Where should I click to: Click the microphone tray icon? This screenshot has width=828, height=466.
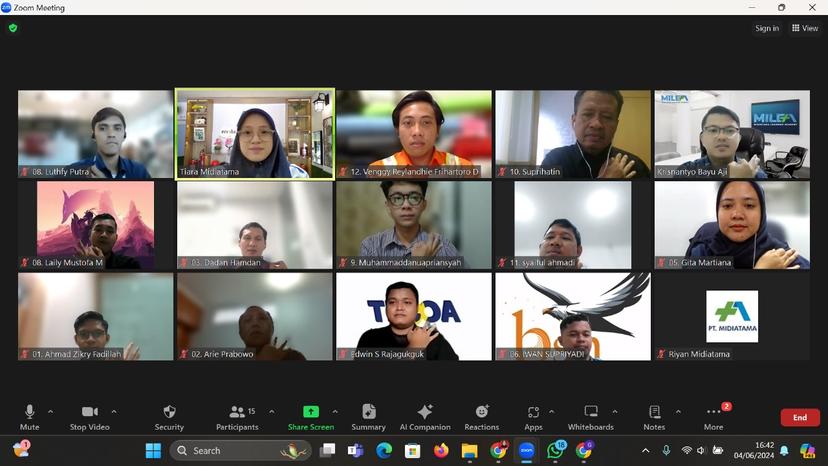666,451
